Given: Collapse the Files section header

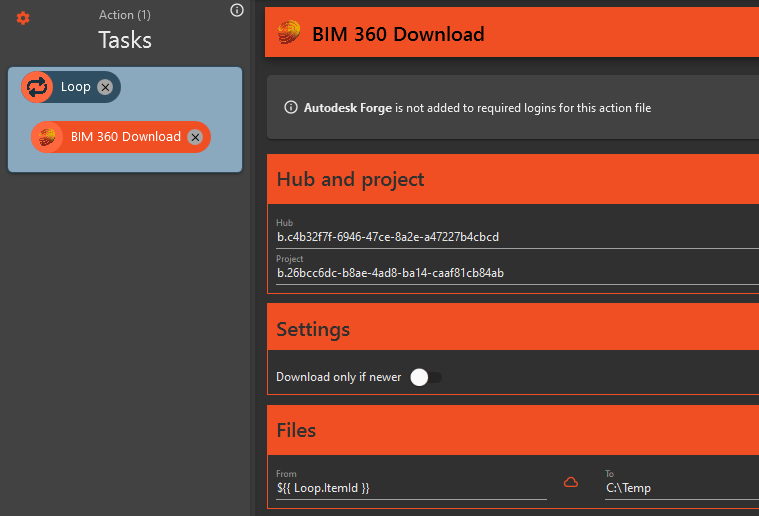Looking at the screenshot, I should [x=513, y=430].
